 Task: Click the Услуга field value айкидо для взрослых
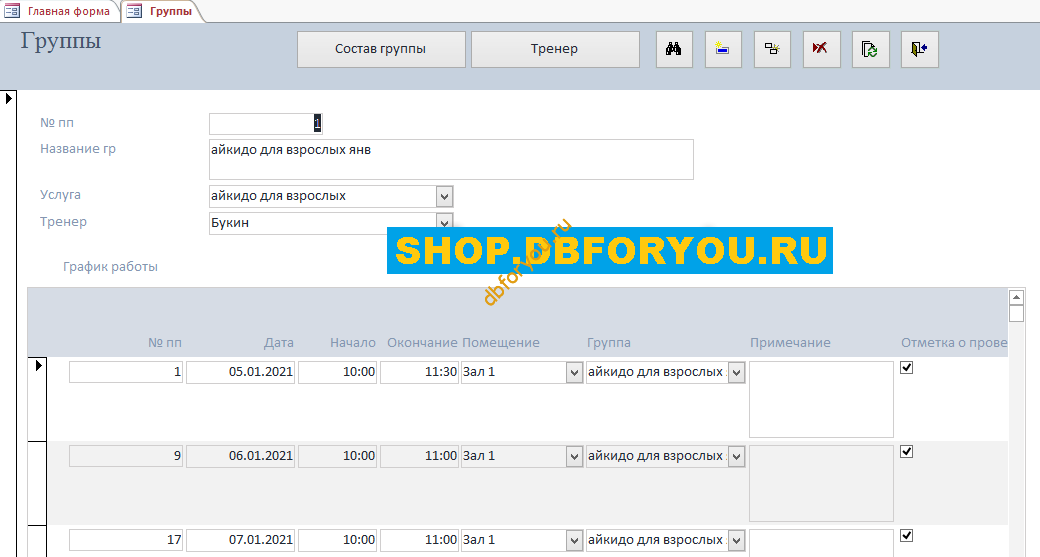[323, 196]
